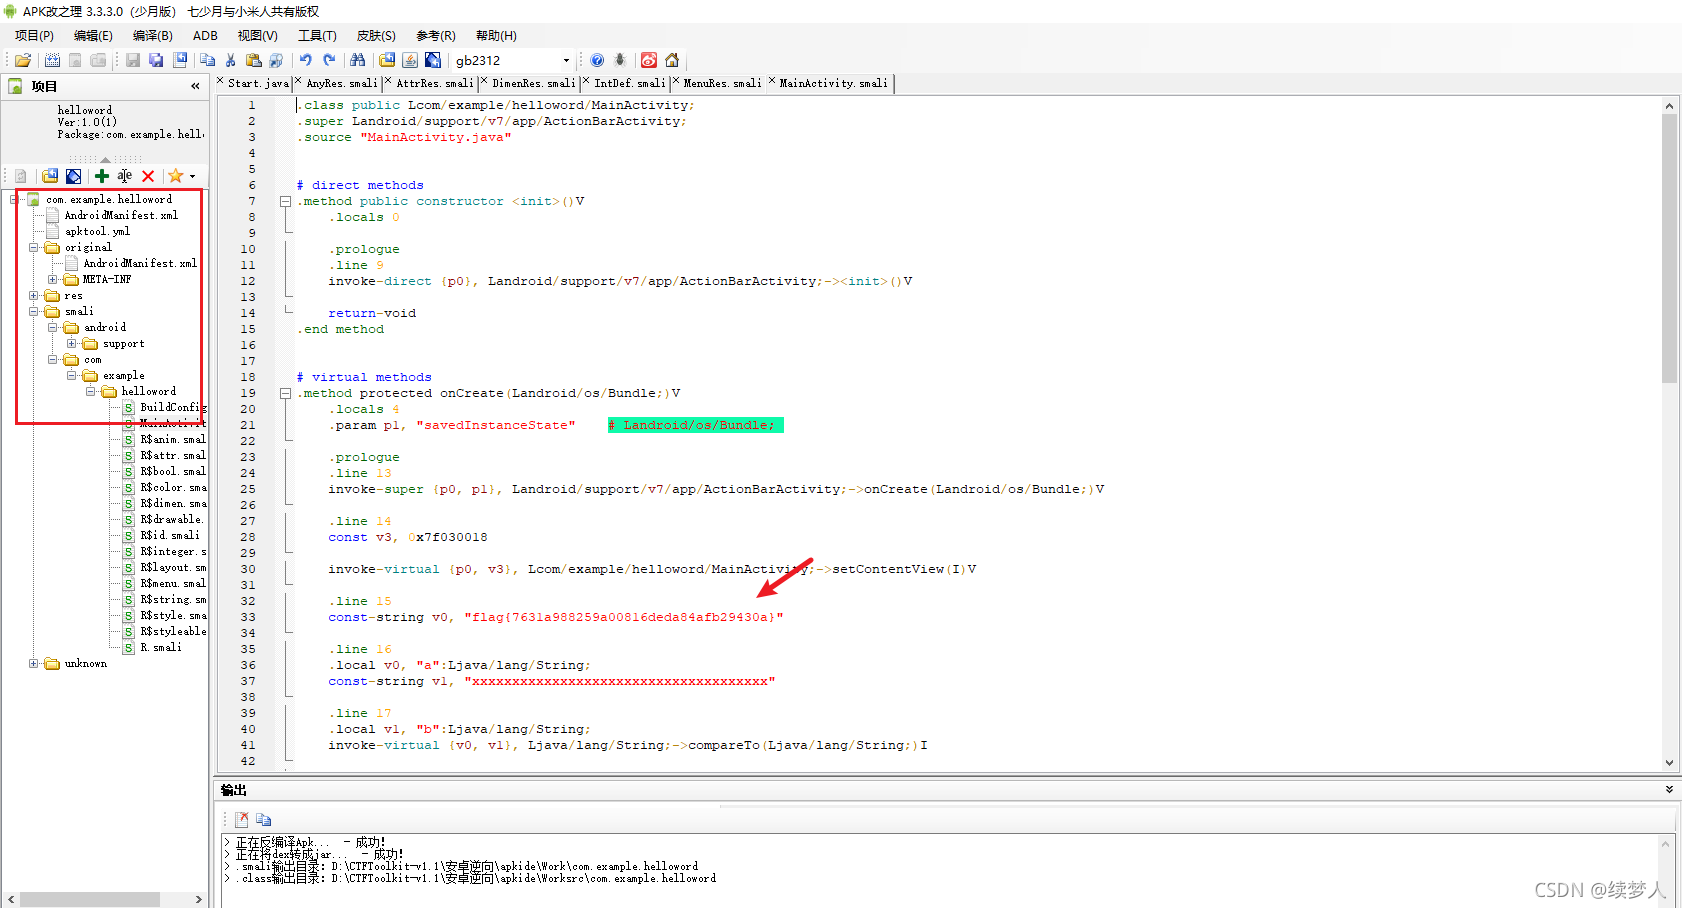Screen dimensions: 1682x908
Task: Collapse the android folder node
Action: coord(52,328)
